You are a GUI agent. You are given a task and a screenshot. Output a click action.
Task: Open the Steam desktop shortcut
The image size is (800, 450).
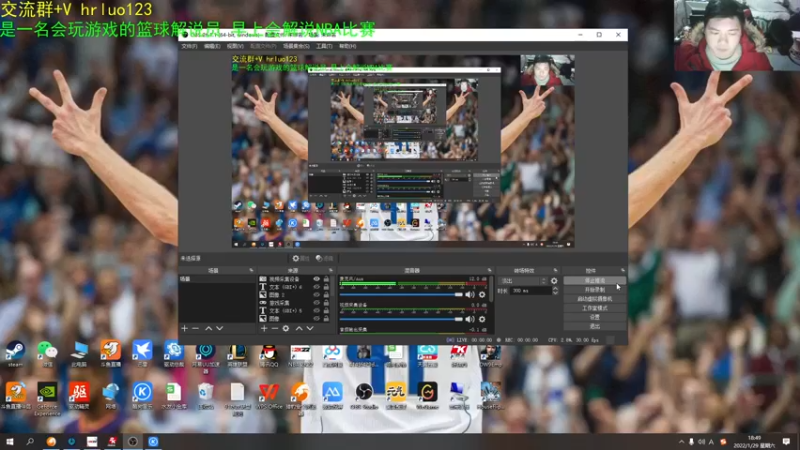[x=15, y=353]
